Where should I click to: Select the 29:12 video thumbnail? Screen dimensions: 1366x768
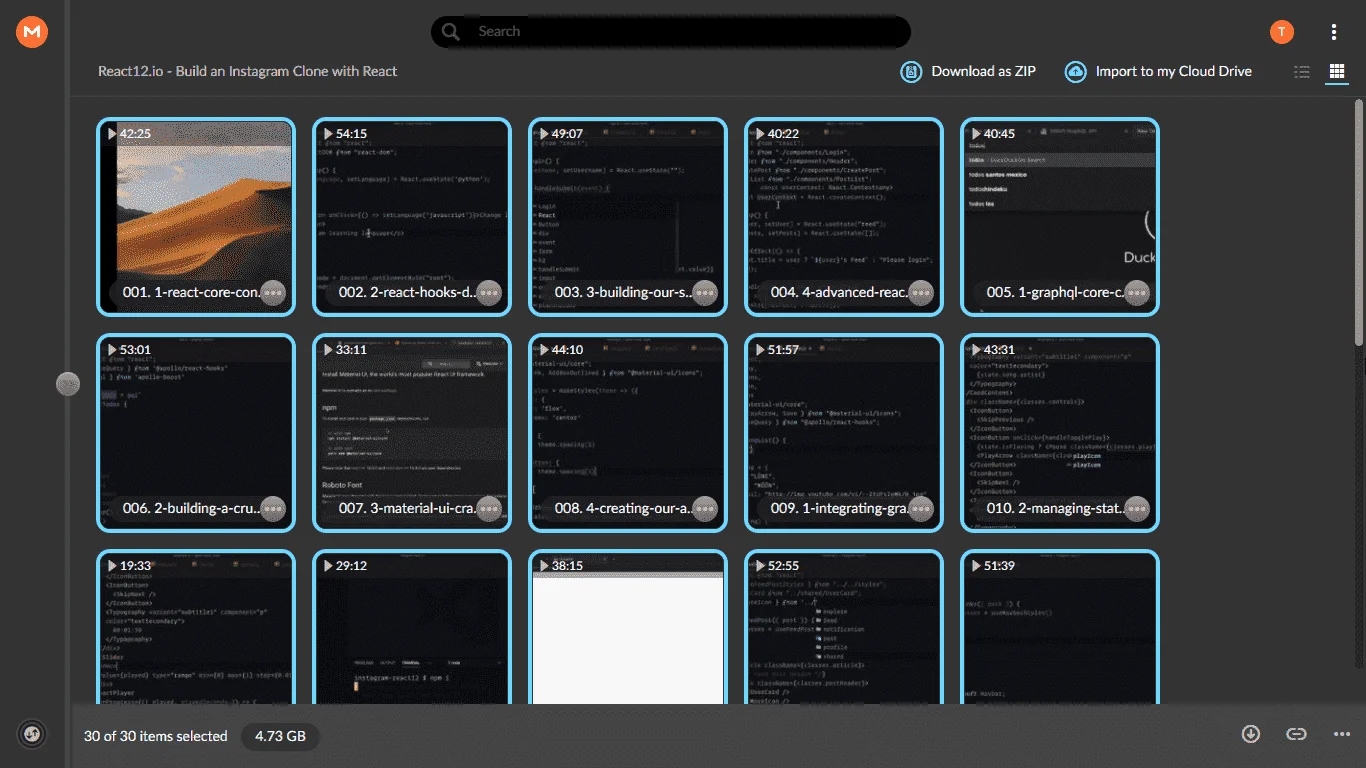pyautogui.click(x=412, y=627)
